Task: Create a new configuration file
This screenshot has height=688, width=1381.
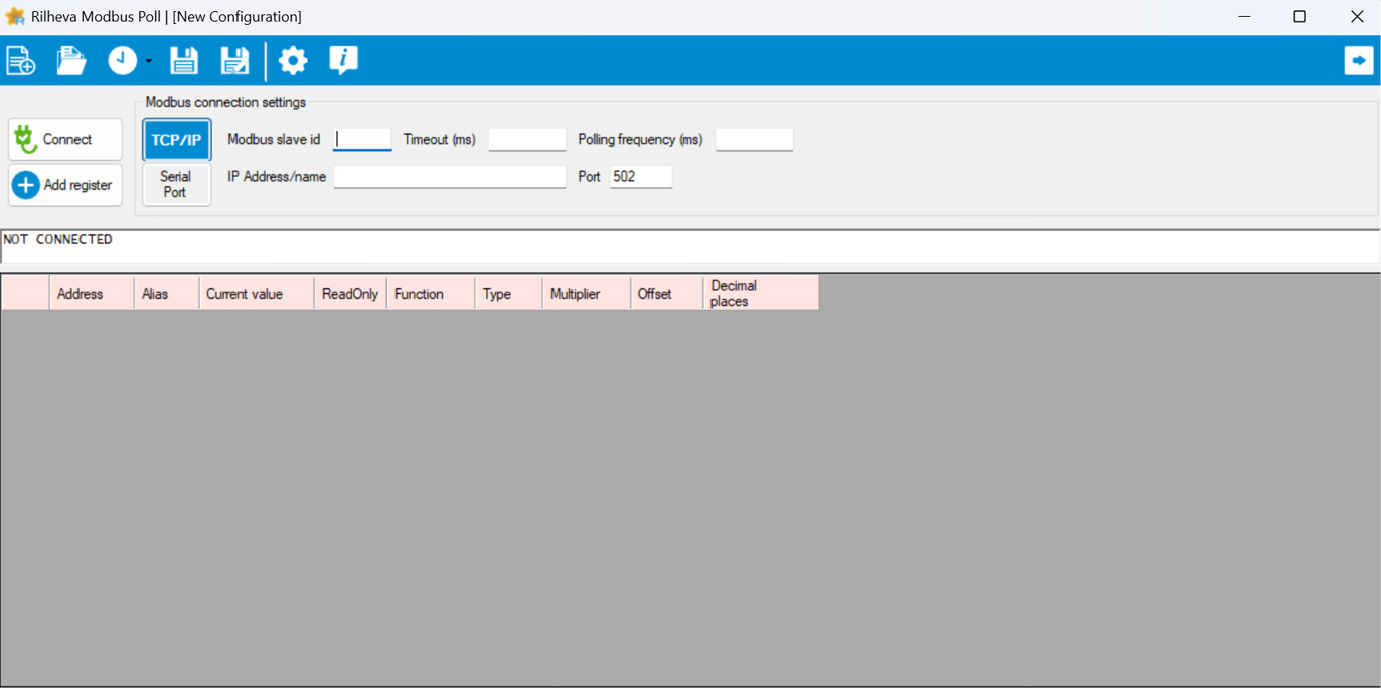Action: (x=21, y=61)
